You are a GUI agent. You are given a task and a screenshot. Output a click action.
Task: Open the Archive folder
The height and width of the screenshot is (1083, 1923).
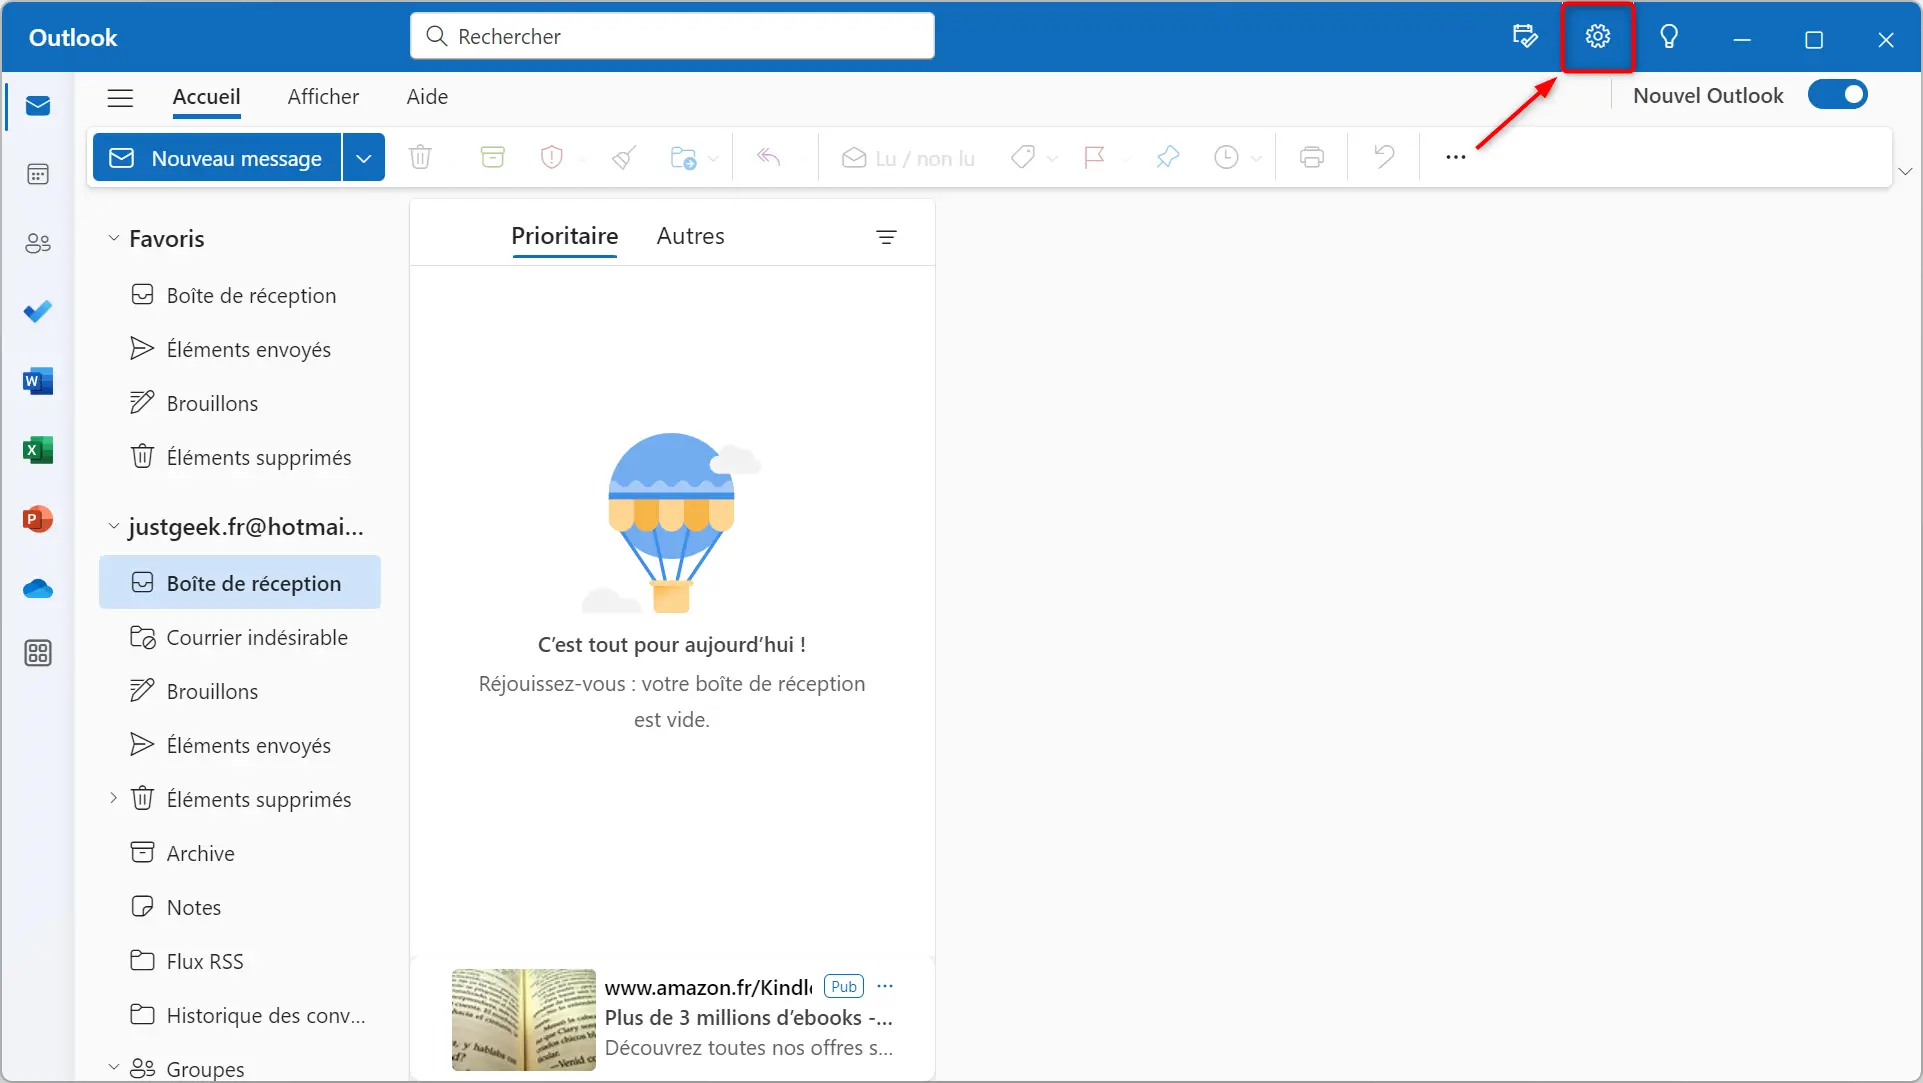click(241, 853)
